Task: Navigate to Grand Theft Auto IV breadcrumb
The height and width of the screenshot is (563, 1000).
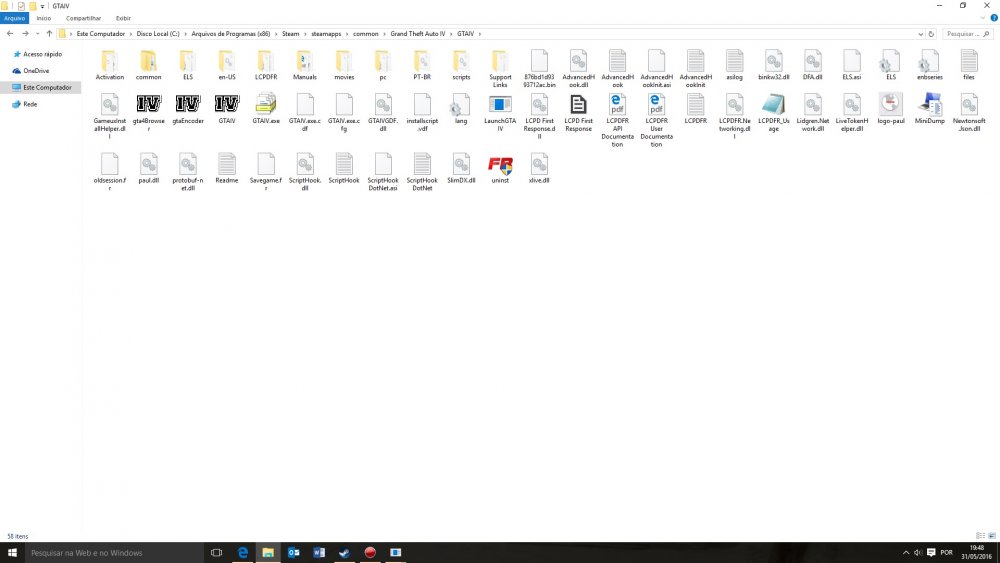Action: click(418, 34)
